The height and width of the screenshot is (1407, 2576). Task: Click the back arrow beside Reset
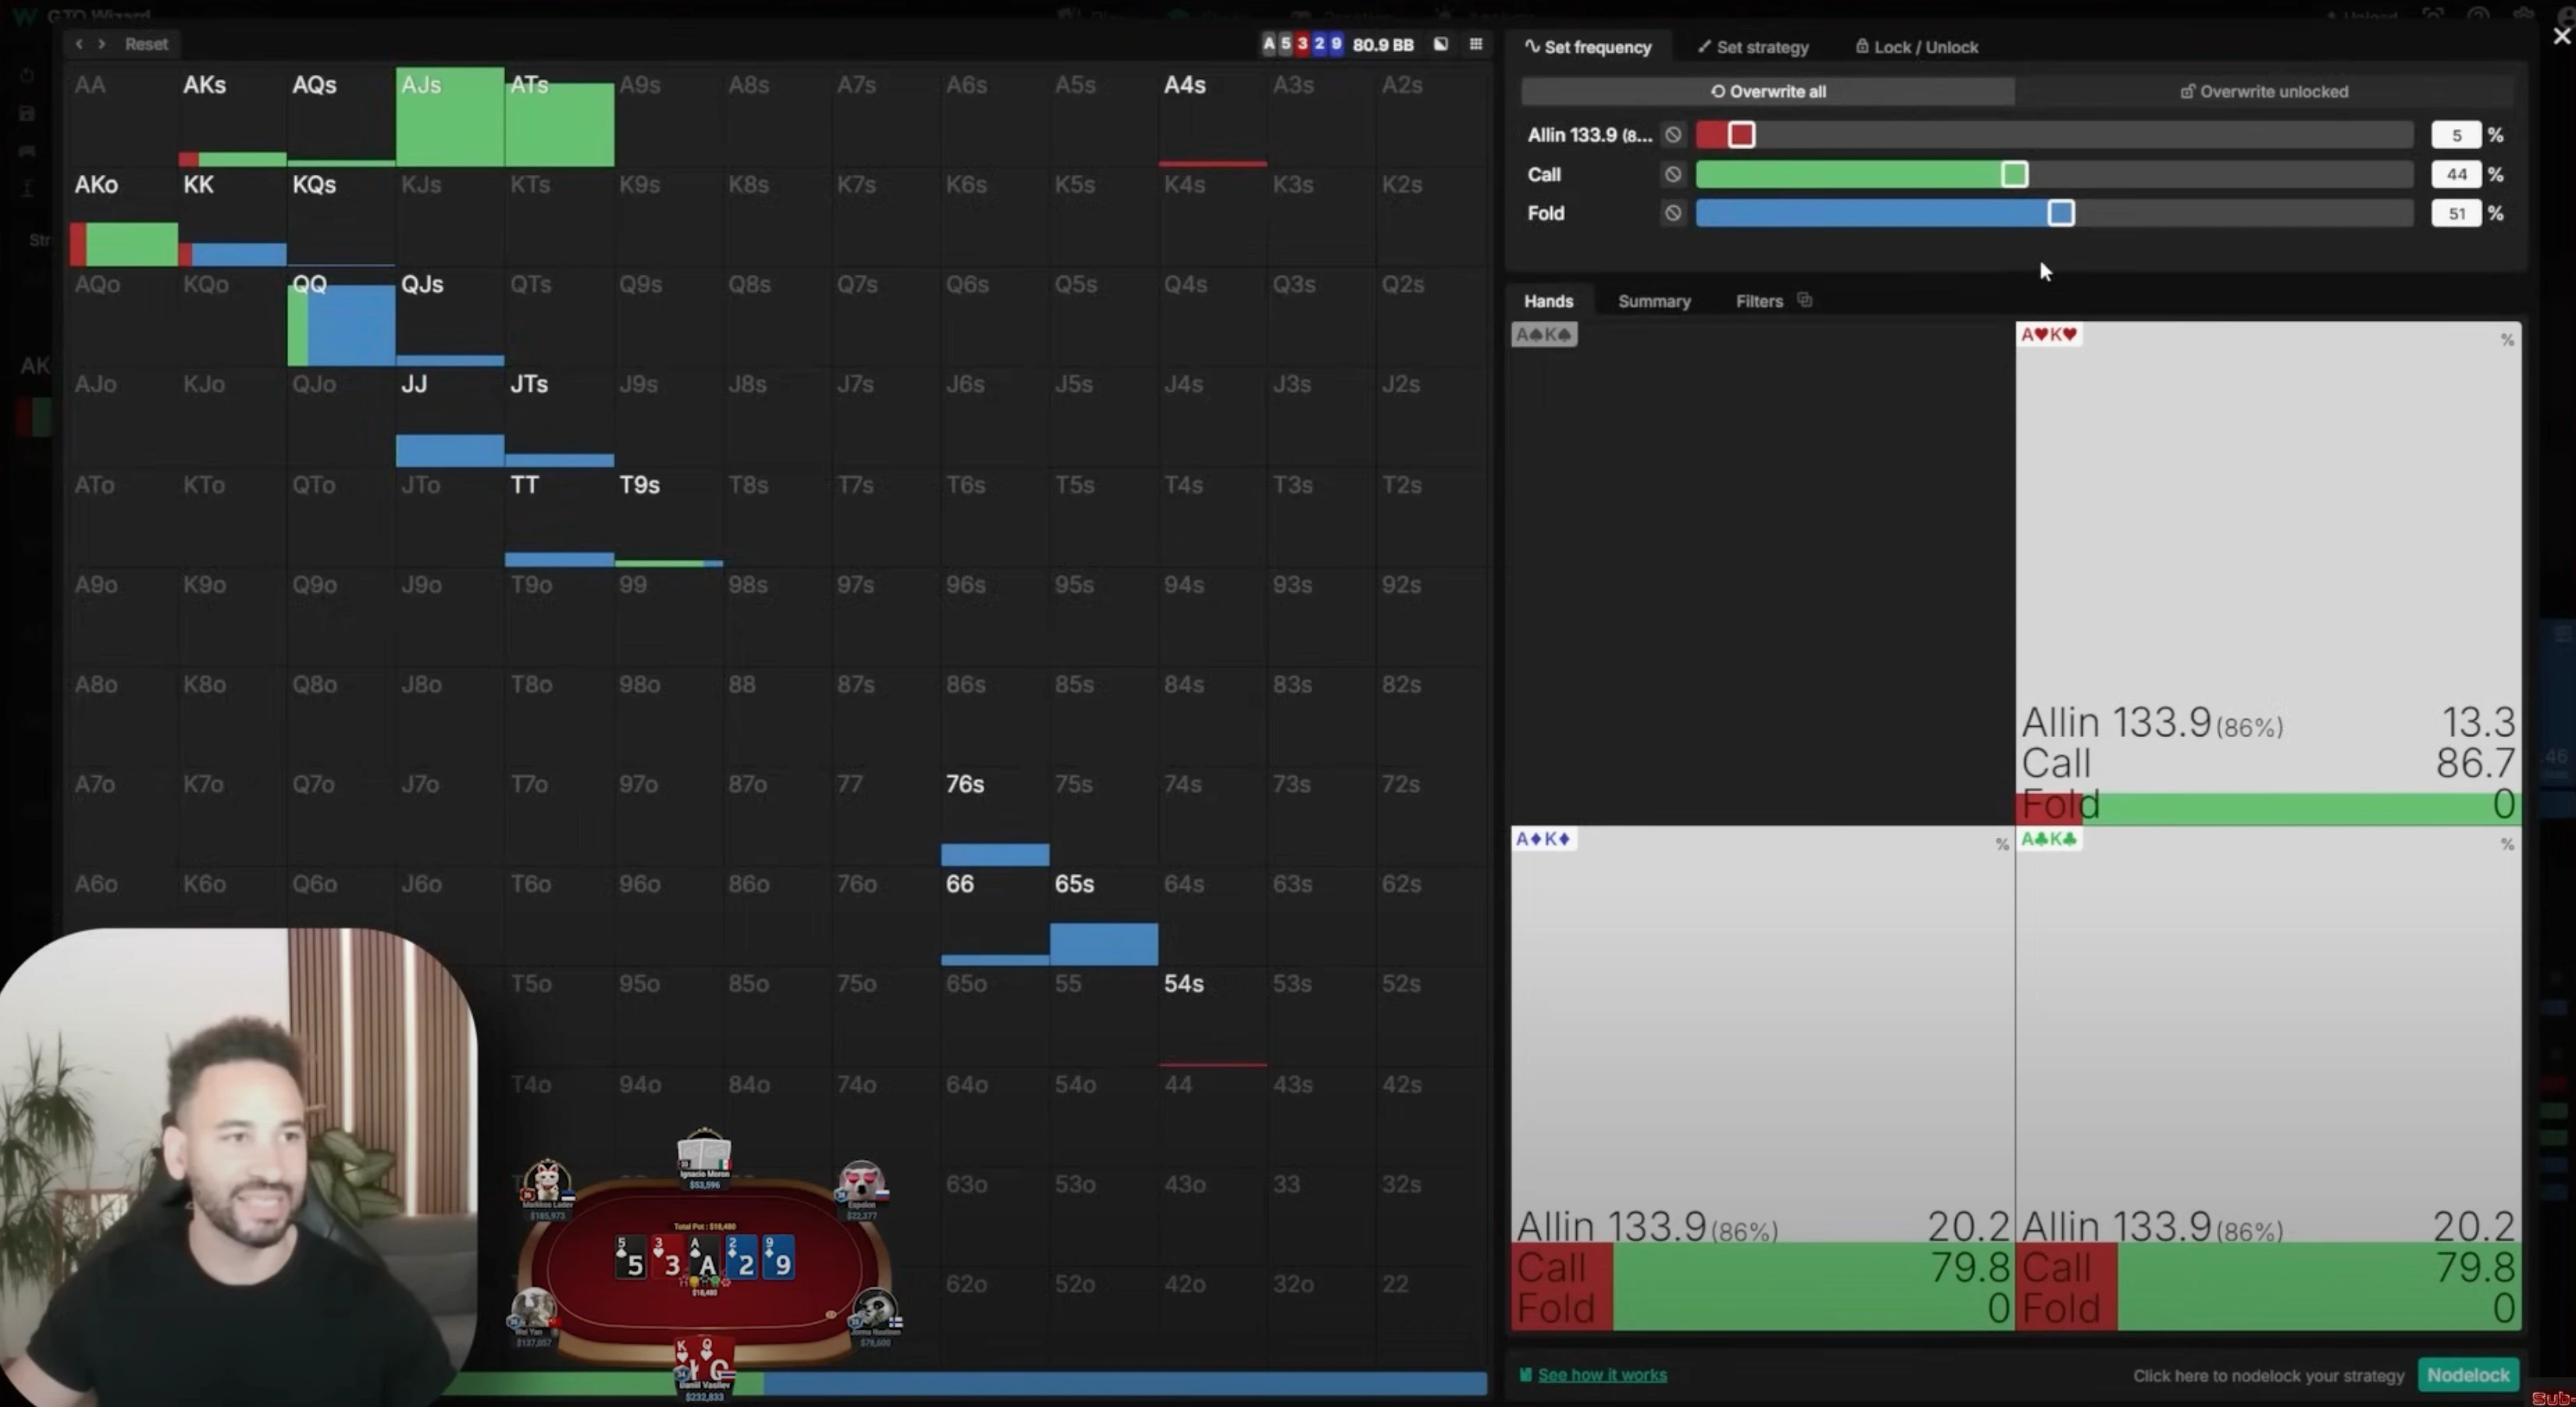coord(79,44)
